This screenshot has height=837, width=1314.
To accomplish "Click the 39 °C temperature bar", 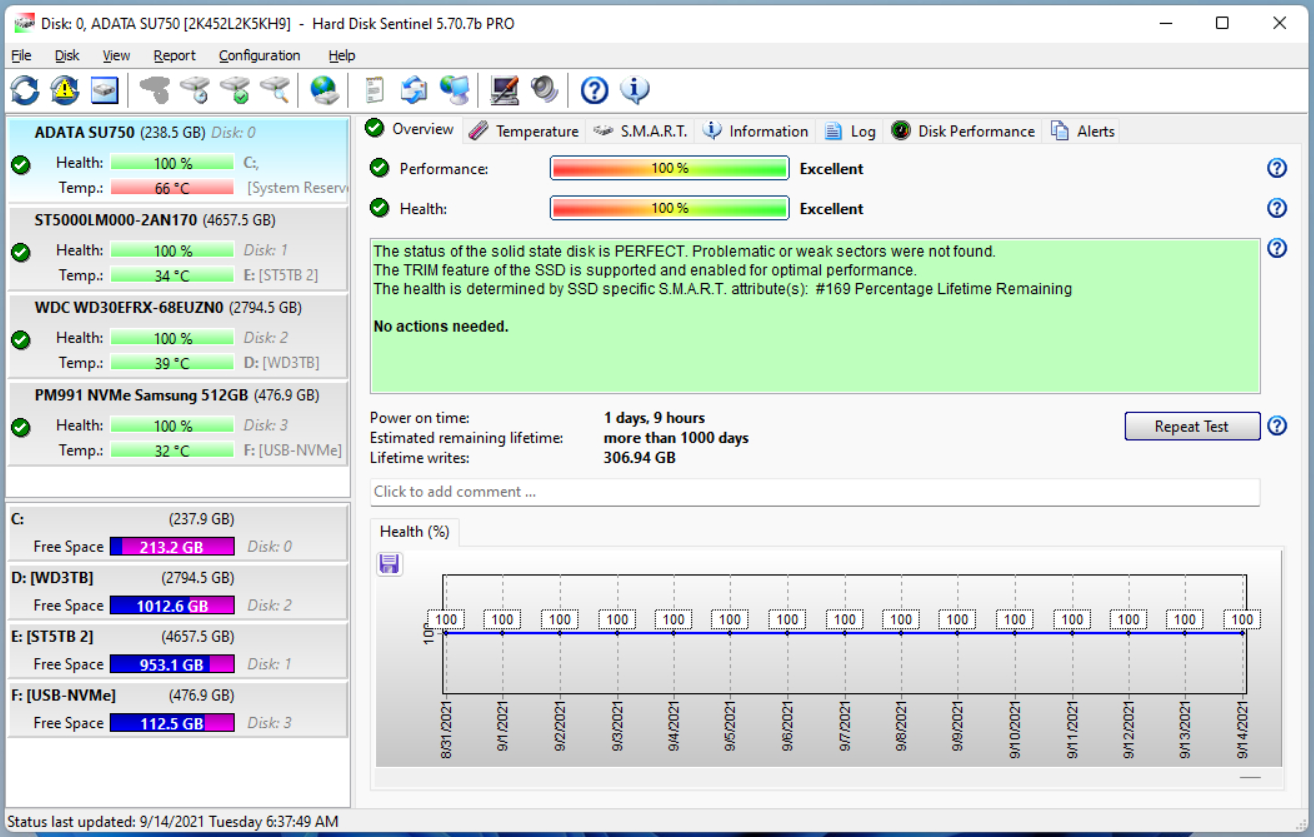I will point(172,363).
